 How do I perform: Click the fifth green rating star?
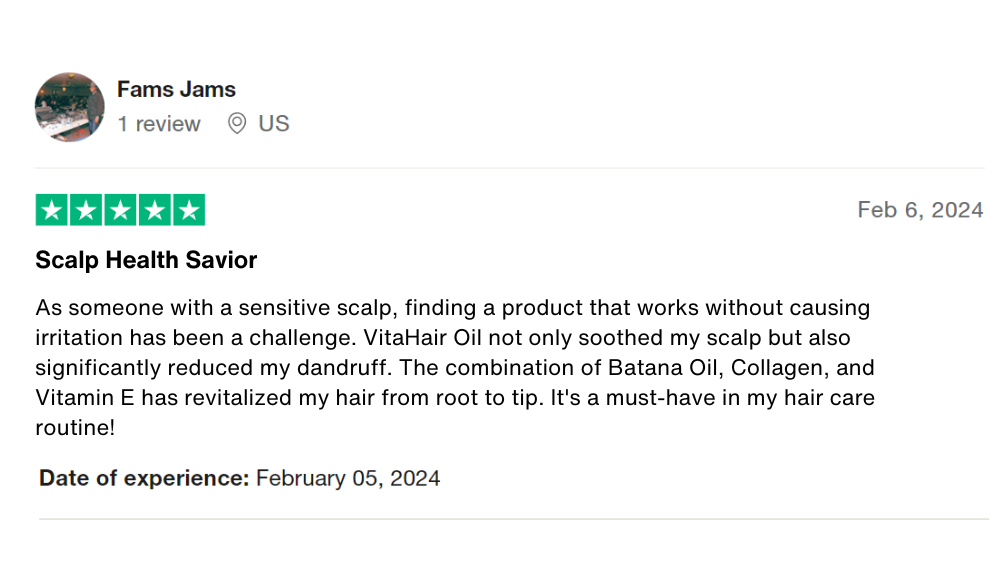pos(188,211)
